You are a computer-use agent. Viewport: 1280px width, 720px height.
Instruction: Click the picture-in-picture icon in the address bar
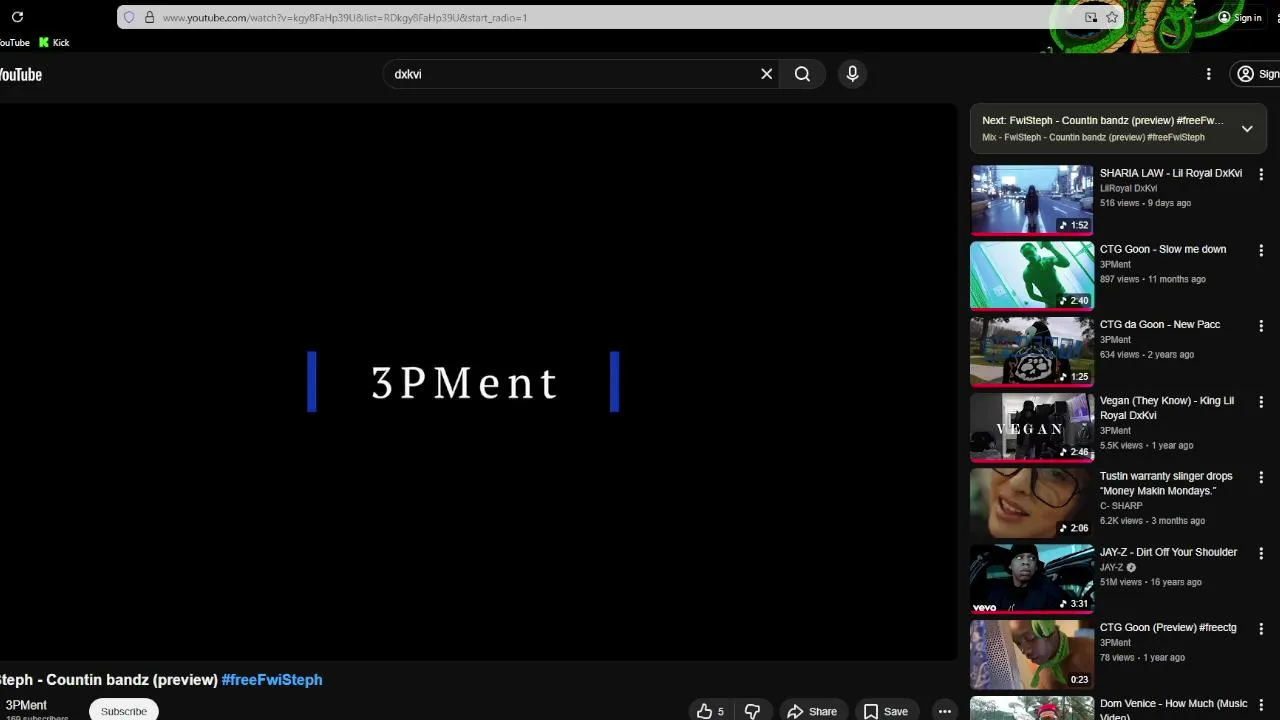click(x=1091, y=17)
